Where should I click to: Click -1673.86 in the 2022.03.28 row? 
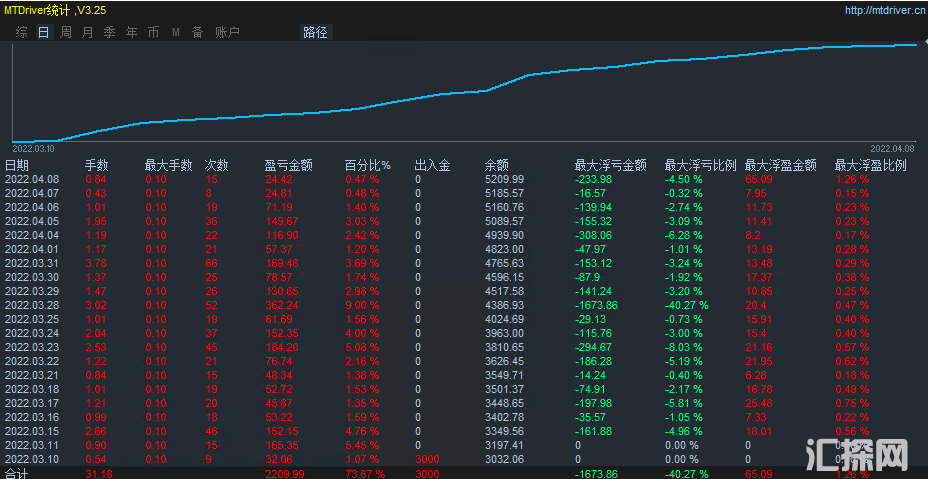click(x=597, y=305)
